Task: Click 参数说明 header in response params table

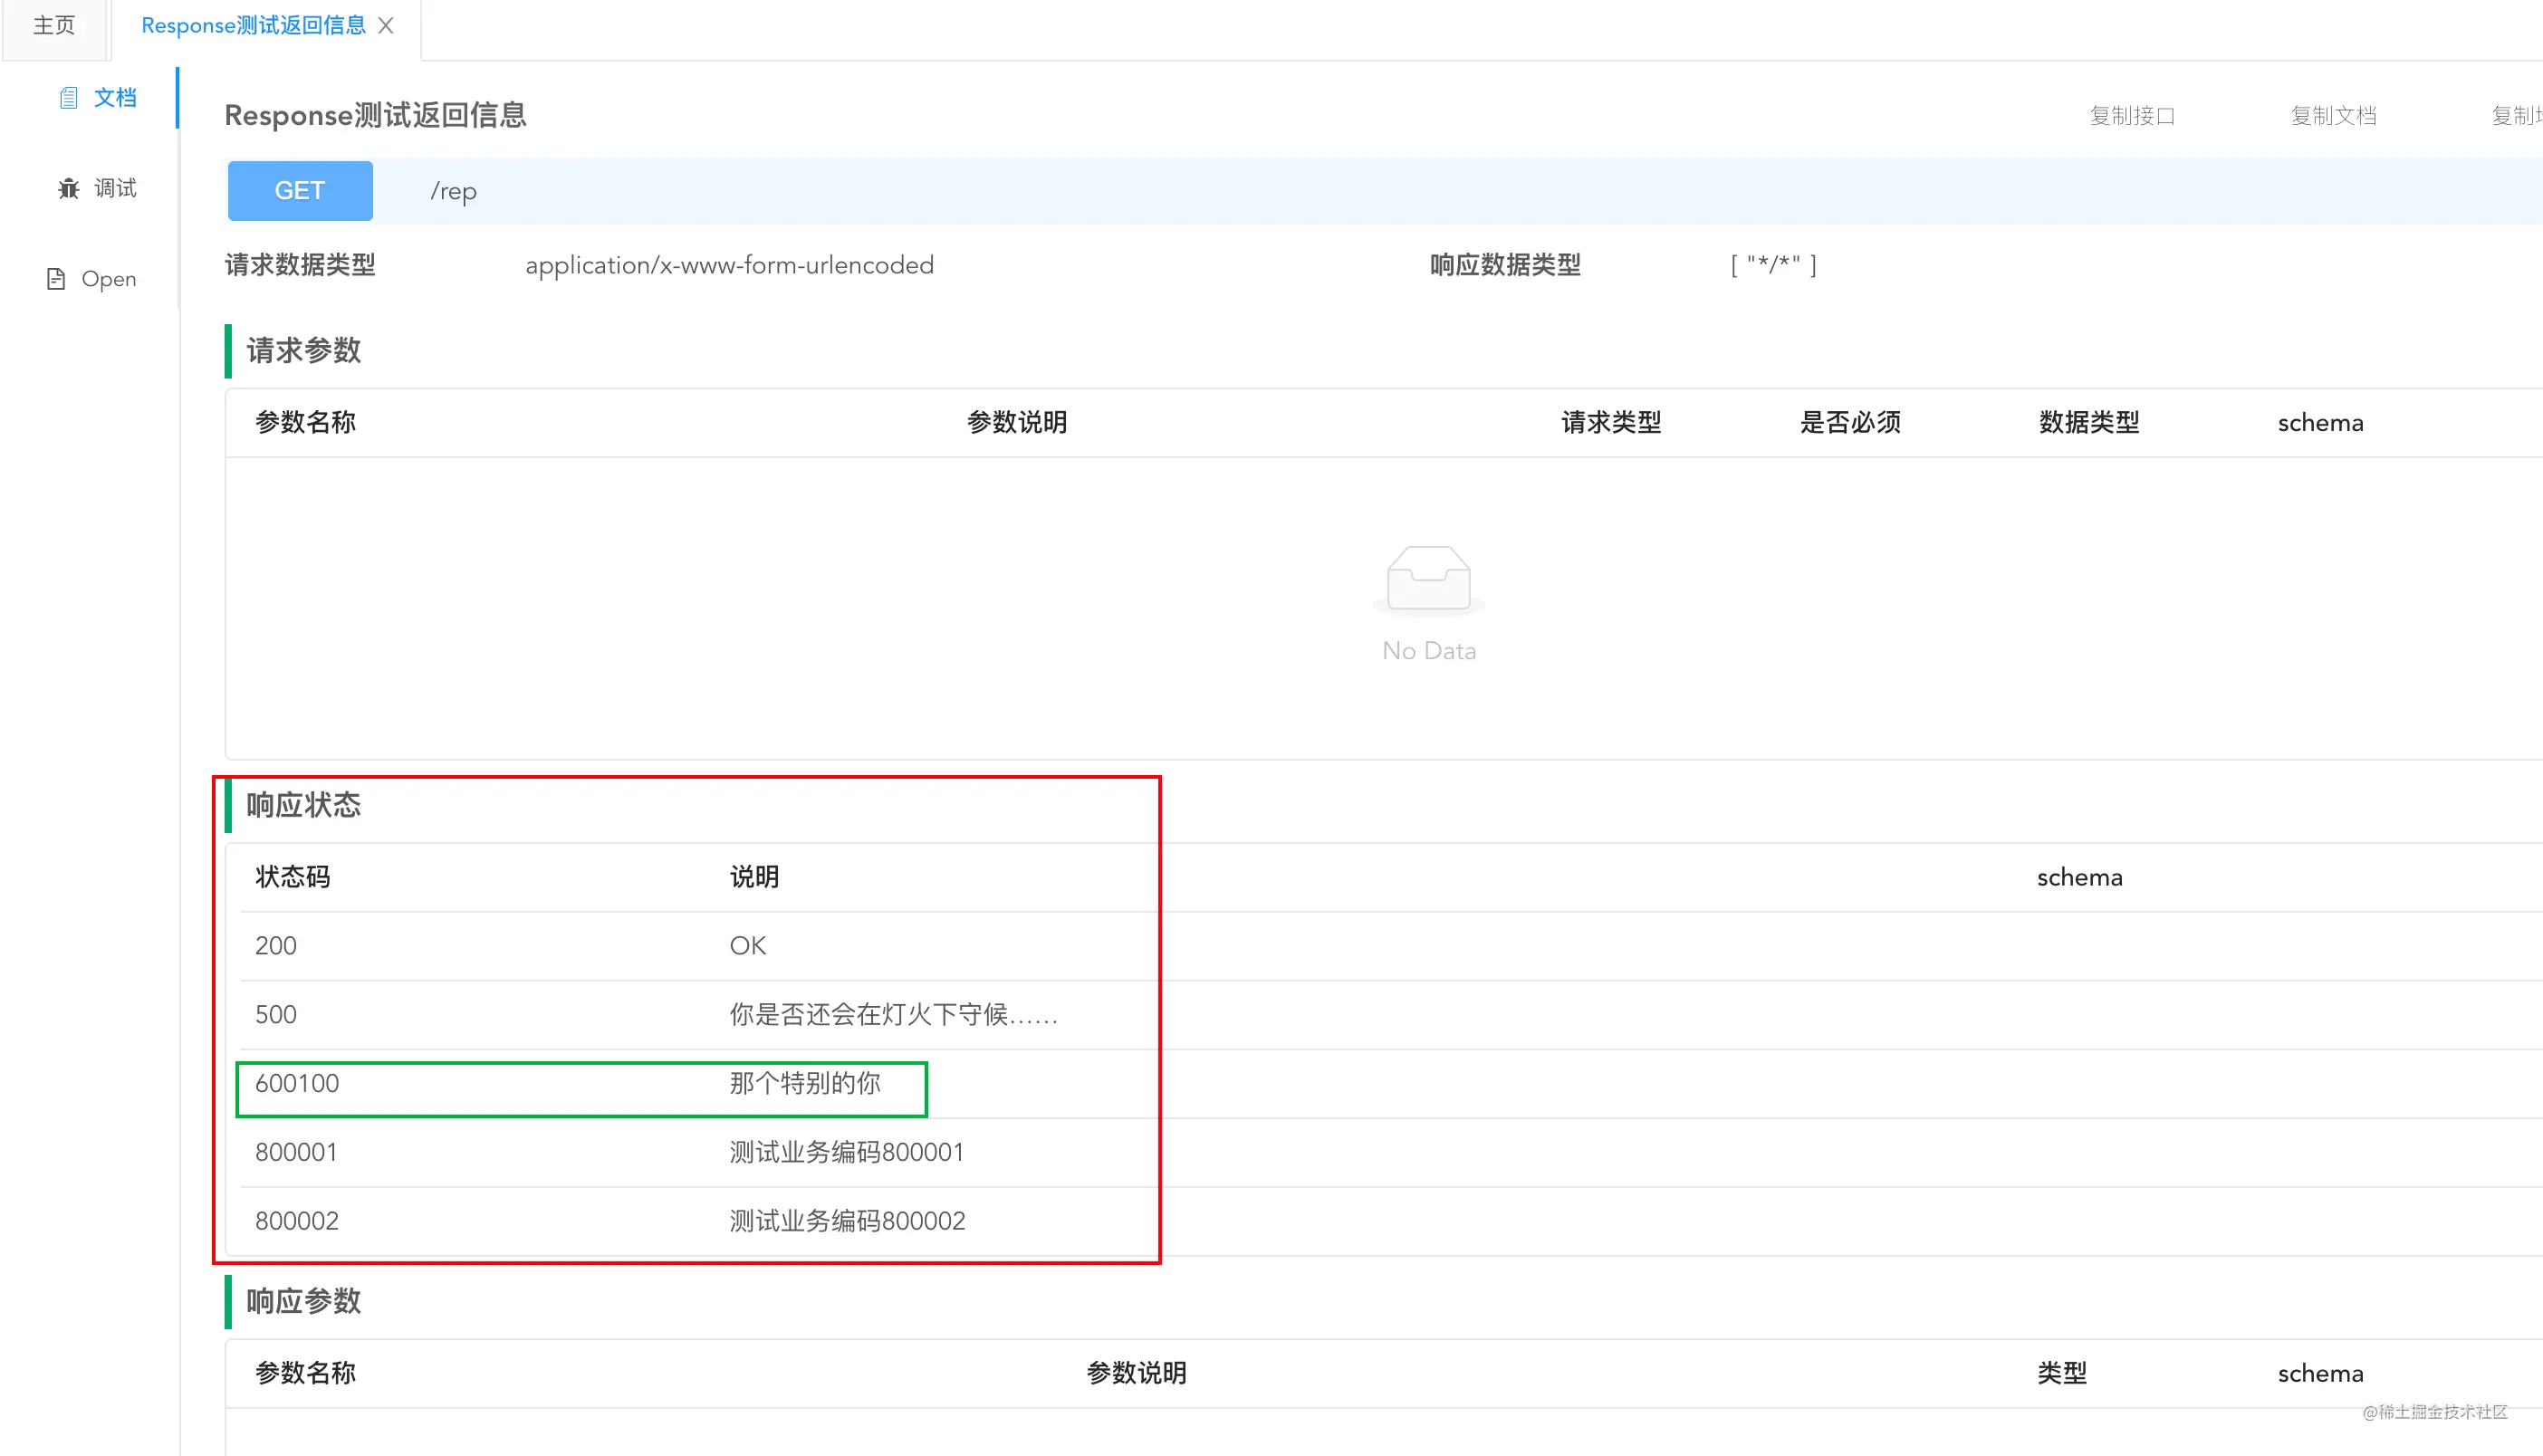Action: (x=1136, y=1373)
